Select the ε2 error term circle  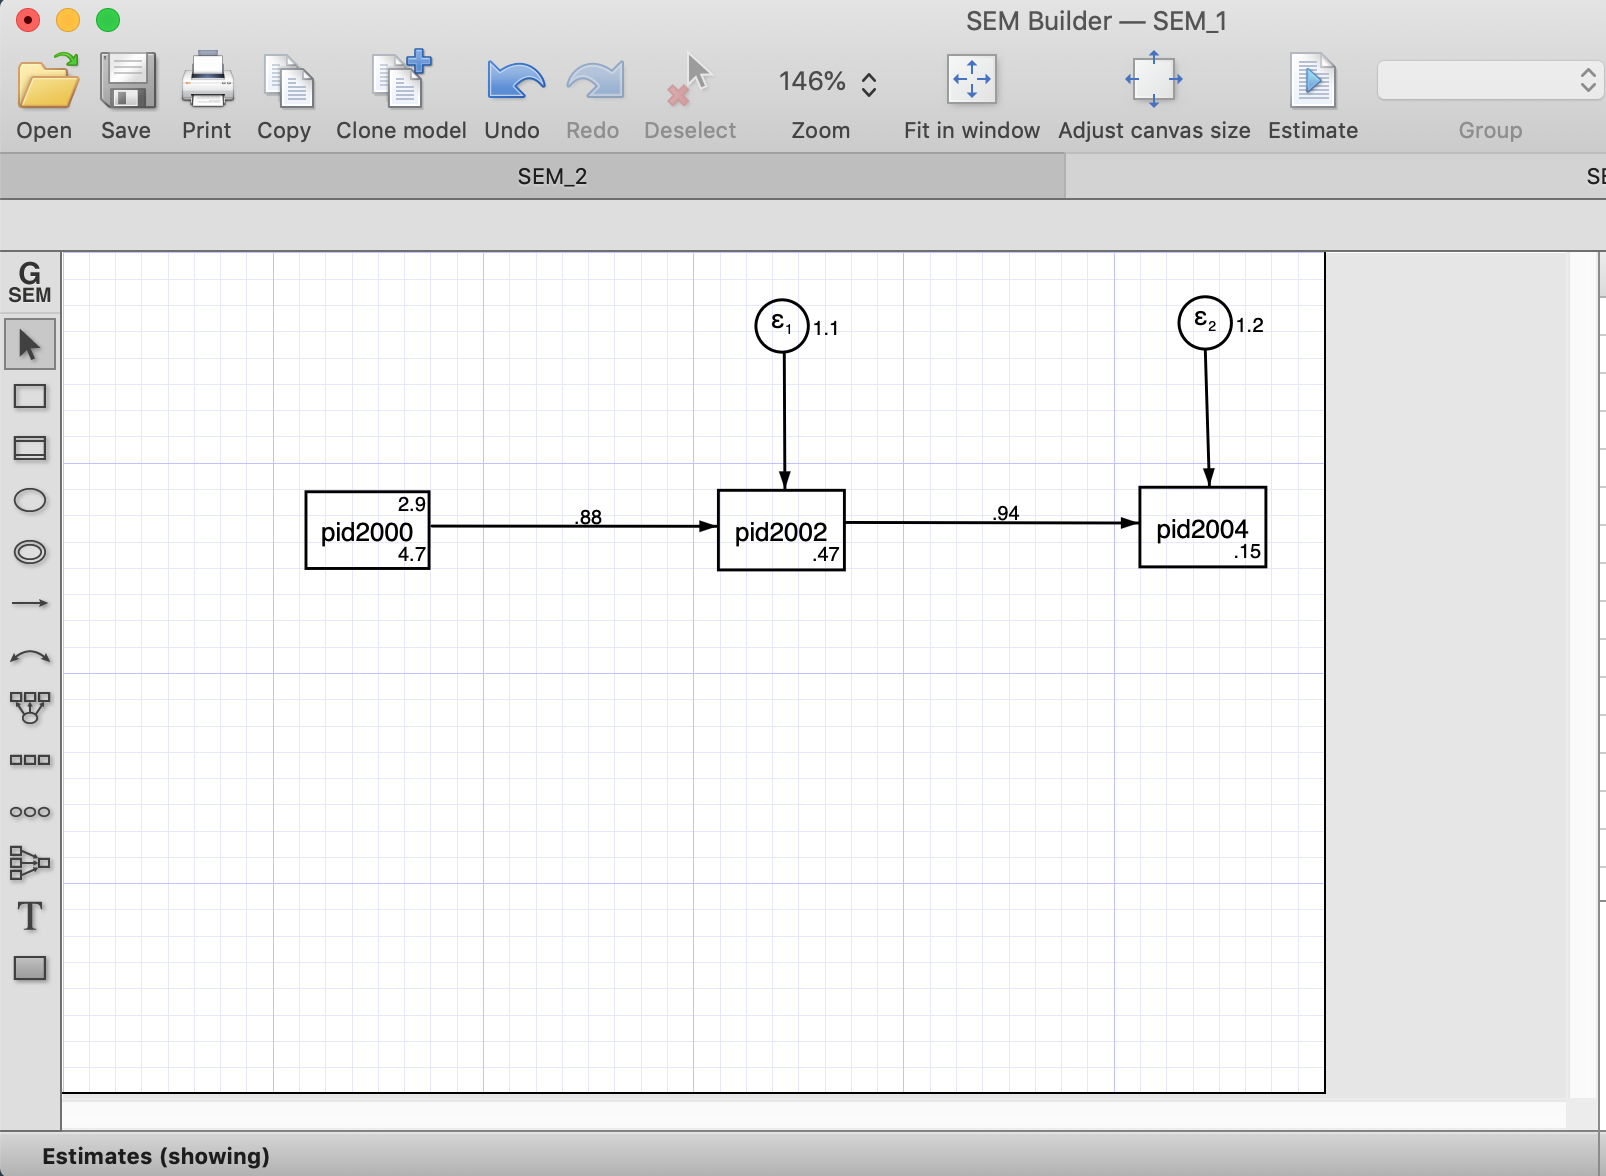(x=1205, y=323)
